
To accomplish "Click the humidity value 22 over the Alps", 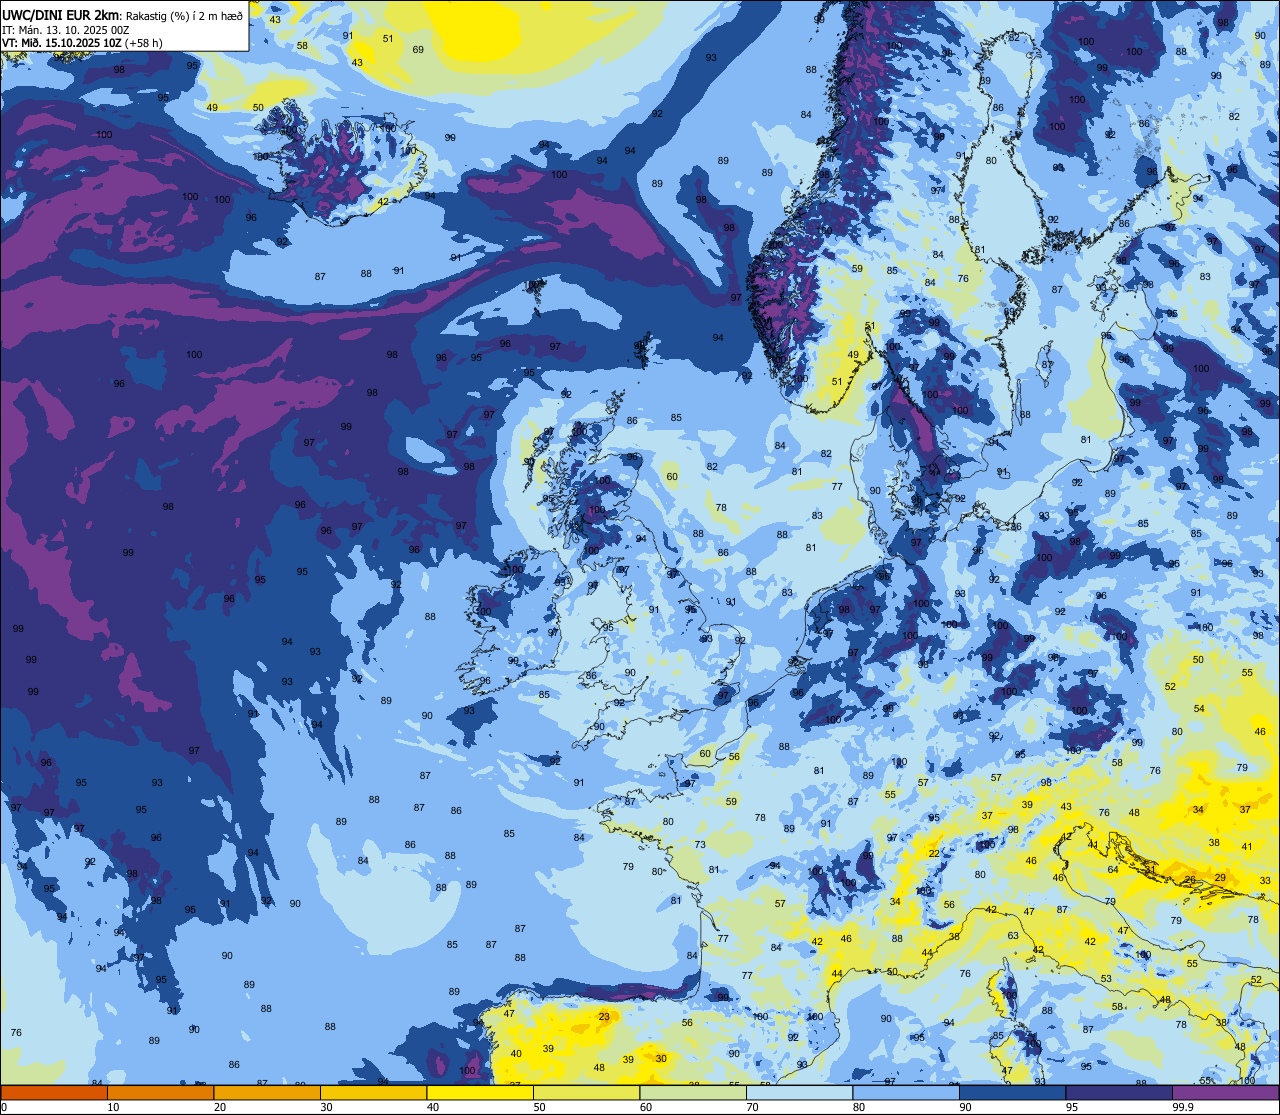I will 934,853.
